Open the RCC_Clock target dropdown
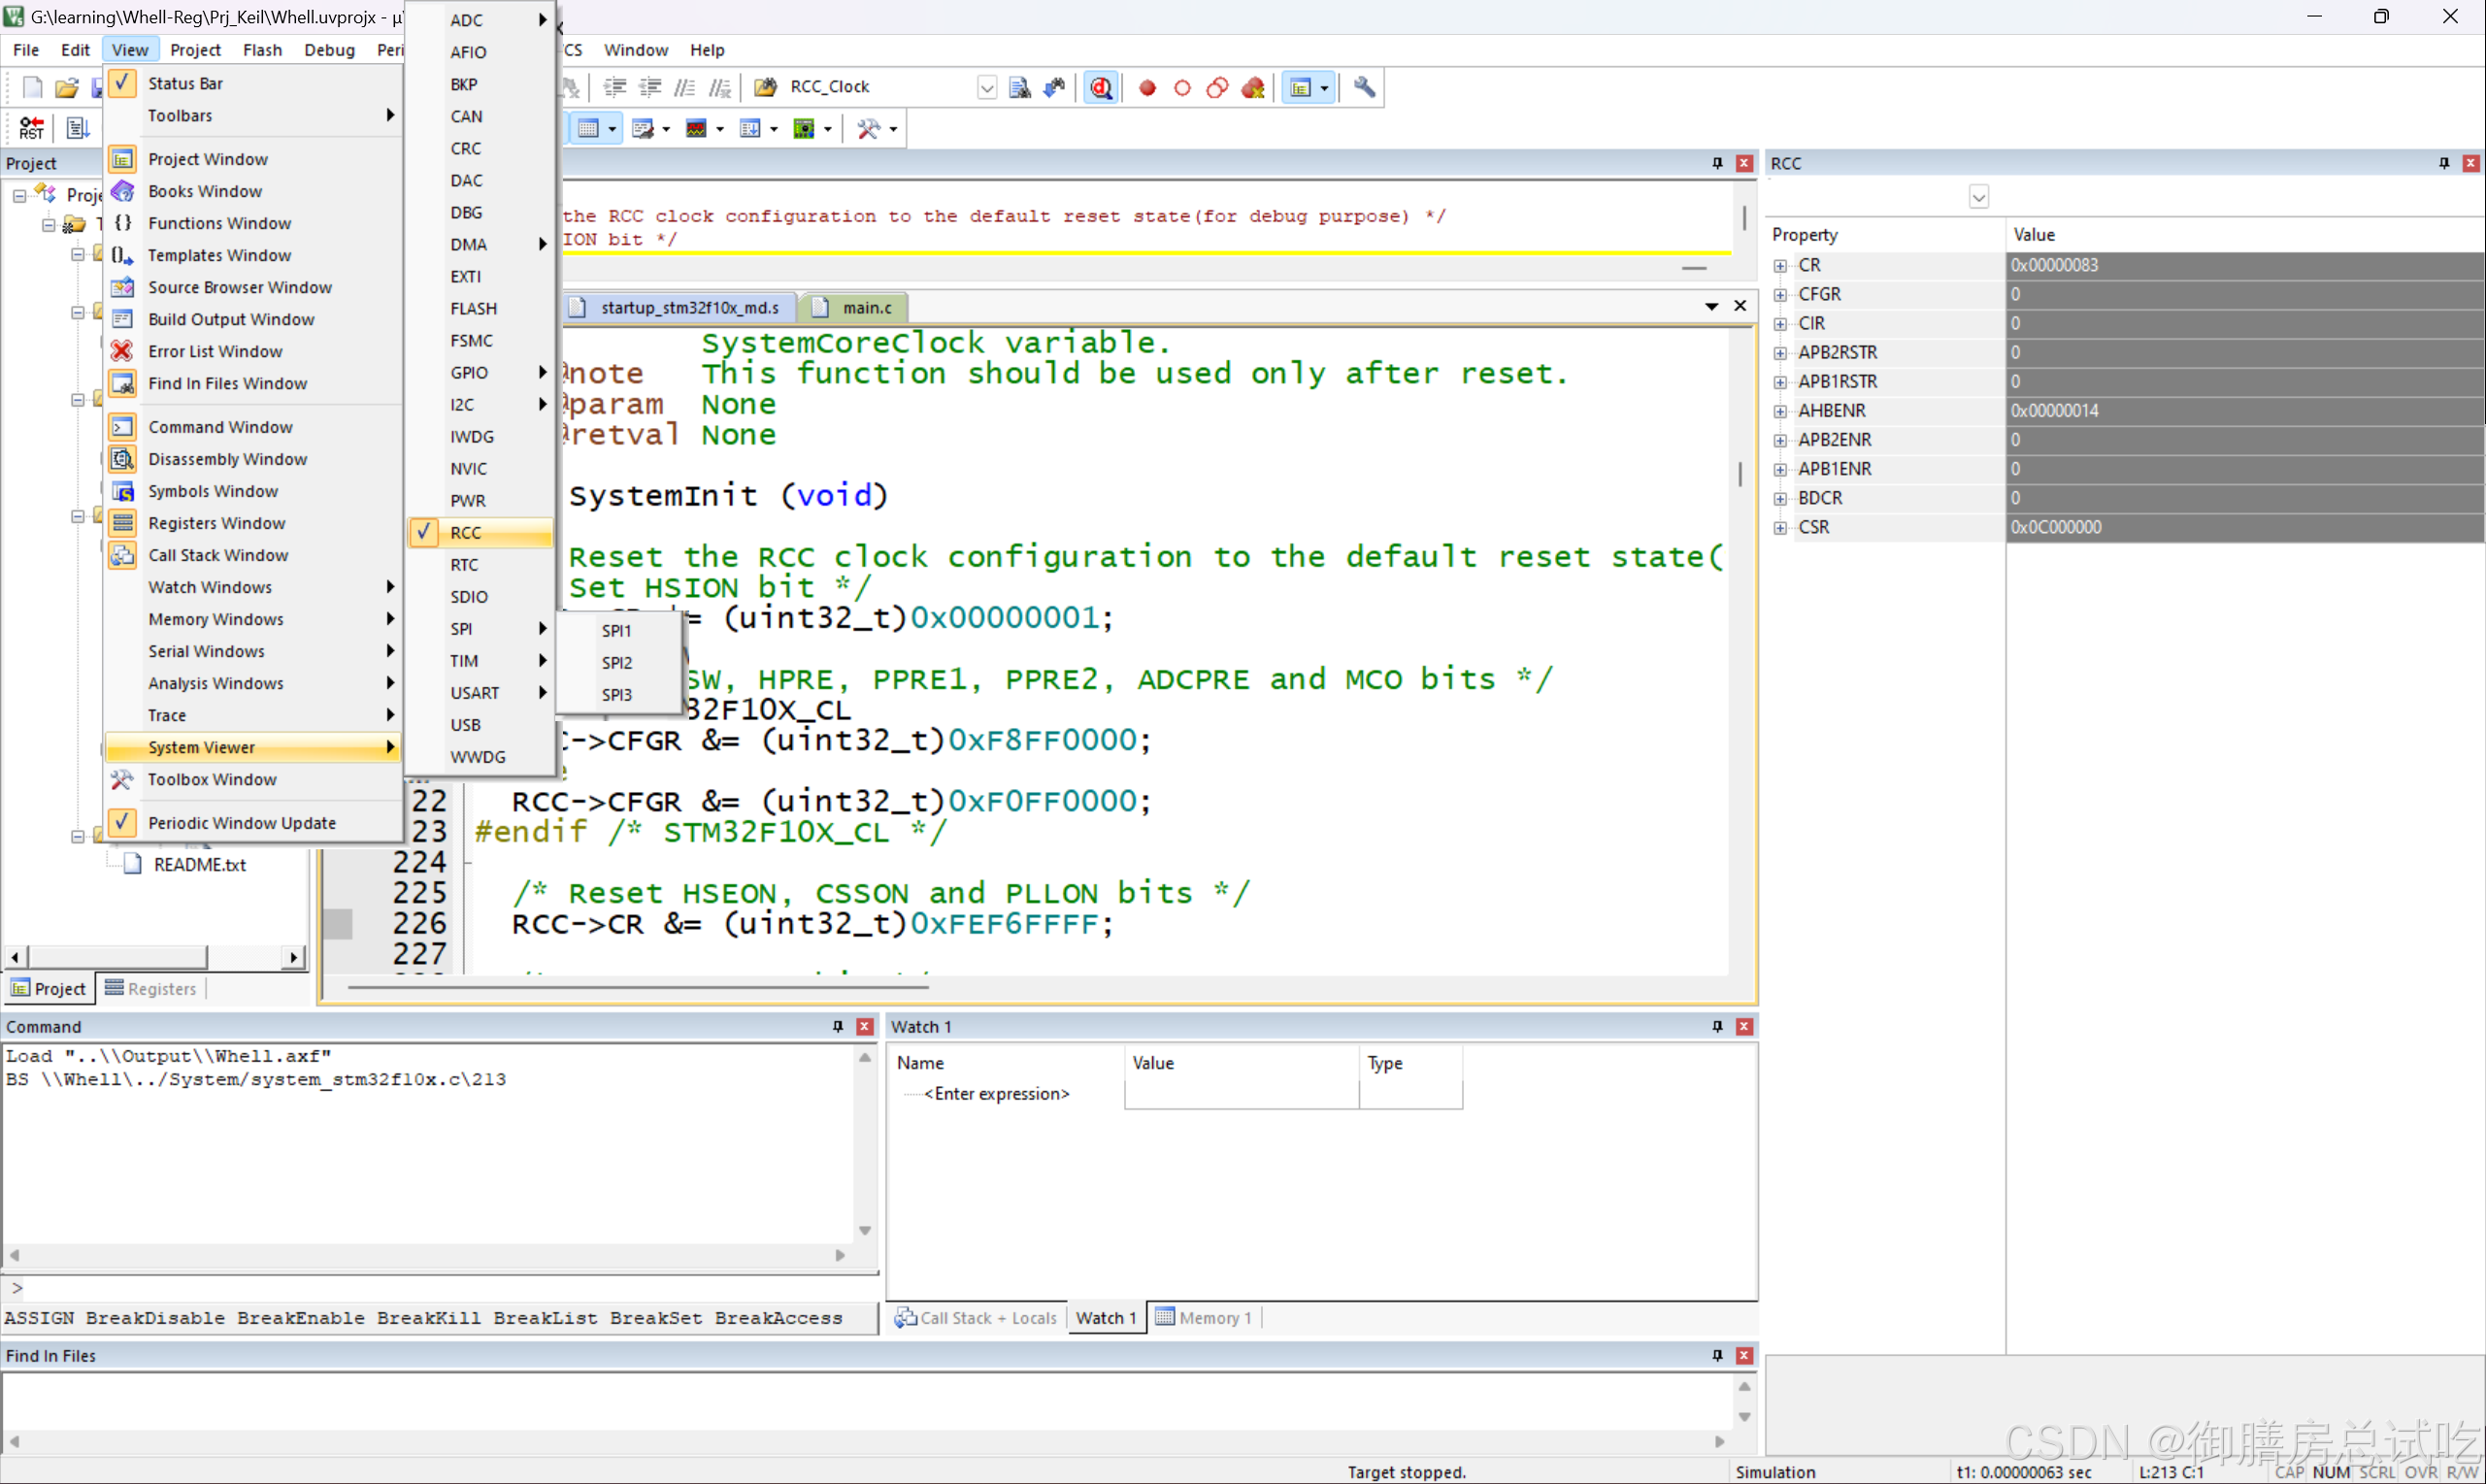The height and width of the screenshot is (1484, 2486). click(x=986, y=87)
